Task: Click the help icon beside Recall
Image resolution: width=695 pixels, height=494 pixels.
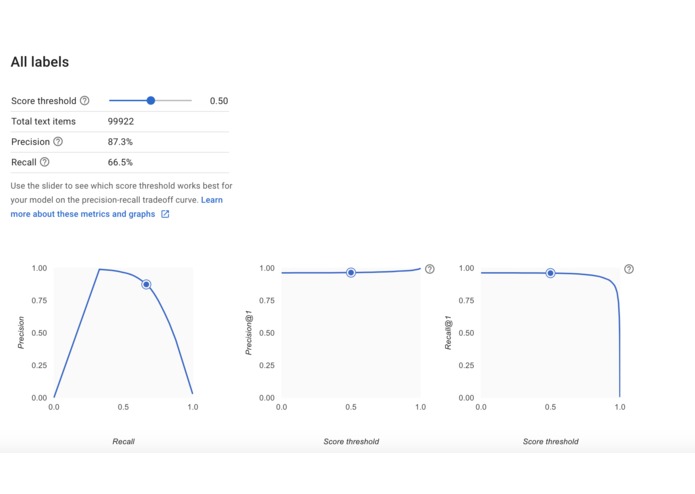Action: (x=44, y=162)
